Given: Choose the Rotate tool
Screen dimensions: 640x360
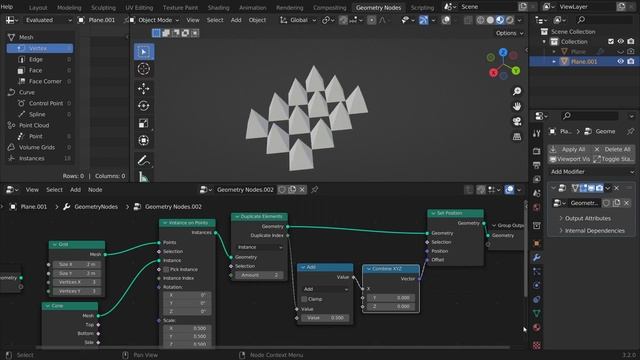Looking at the screenshot, I should tap(143, 106).
